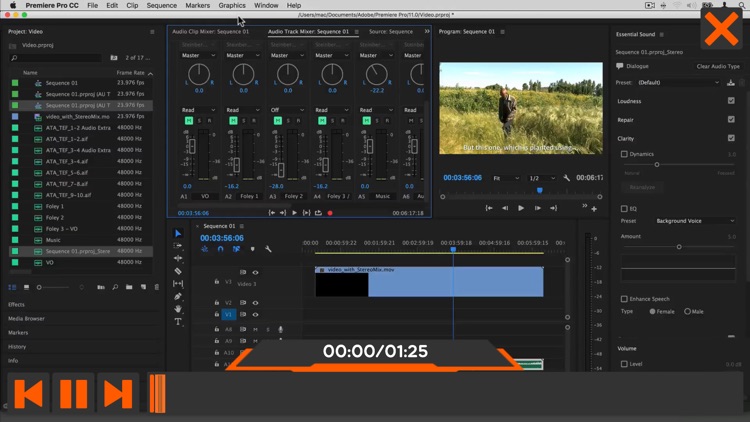
Task: Open Foley 2 automation mode Off dropdown
Action: coord(287,110)
